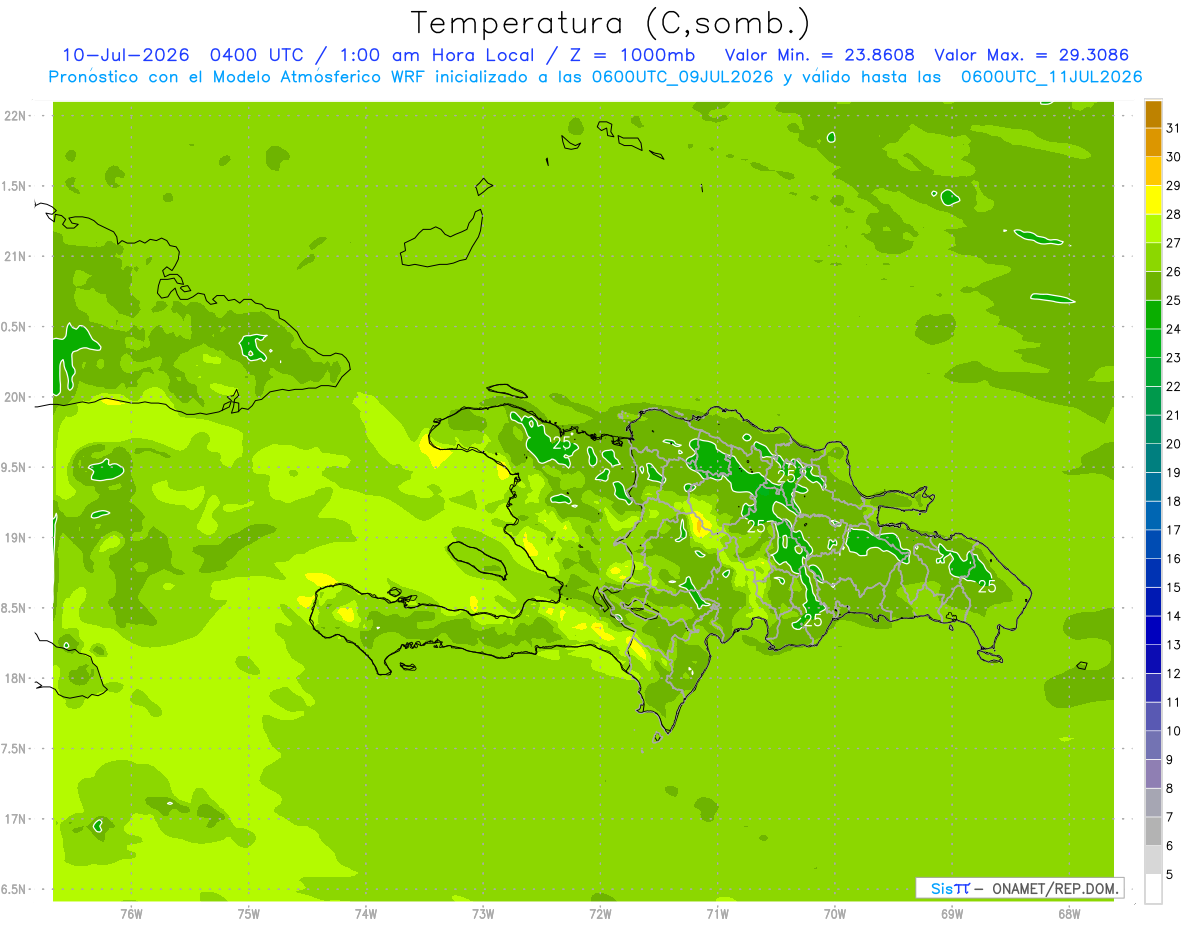Click the '7.5N' latitude tick label
Viewport: 1200px width, 927px height.
(x=15, y=749)
